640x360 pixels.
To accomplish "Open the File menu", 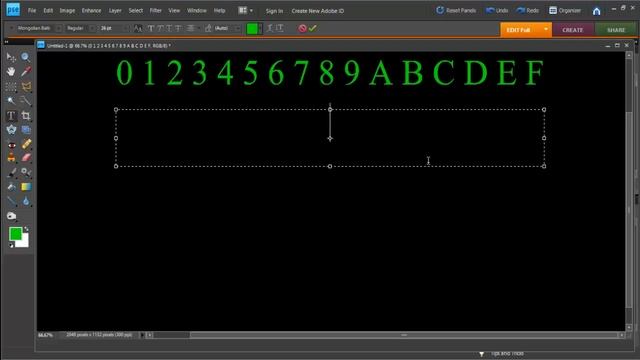I will (x=32, y=11).
